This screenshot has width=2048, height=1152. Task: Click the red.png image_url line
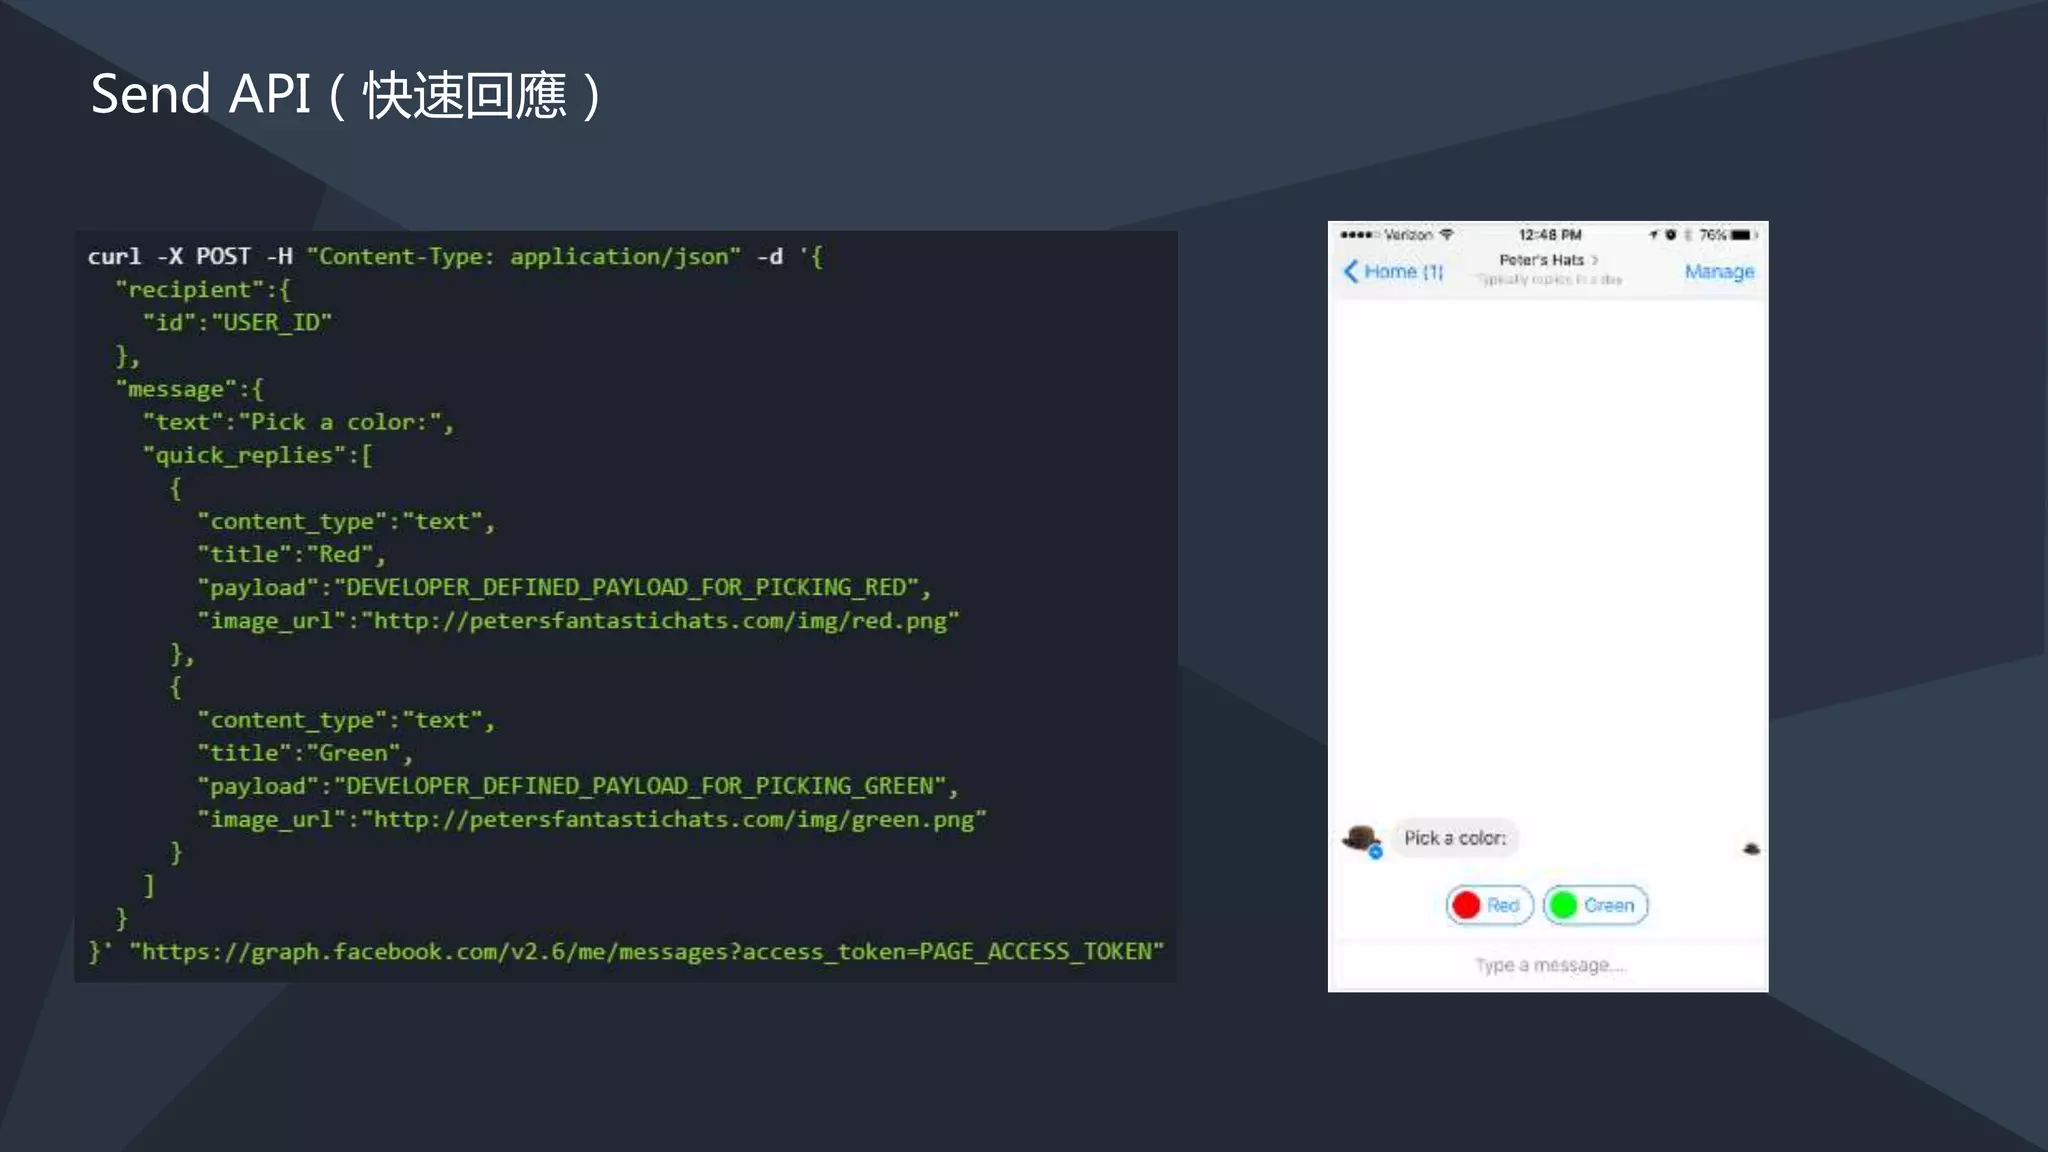[x=578, y=620]
